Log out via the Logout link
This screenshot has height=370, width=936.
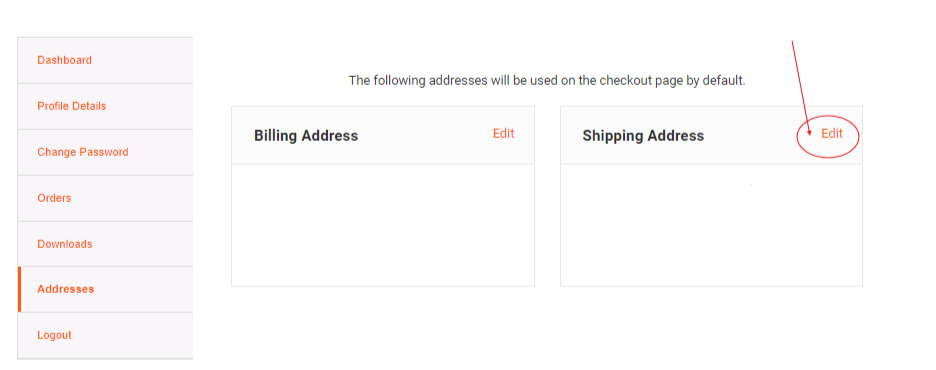pyautogui.click(x=105, y=335)
